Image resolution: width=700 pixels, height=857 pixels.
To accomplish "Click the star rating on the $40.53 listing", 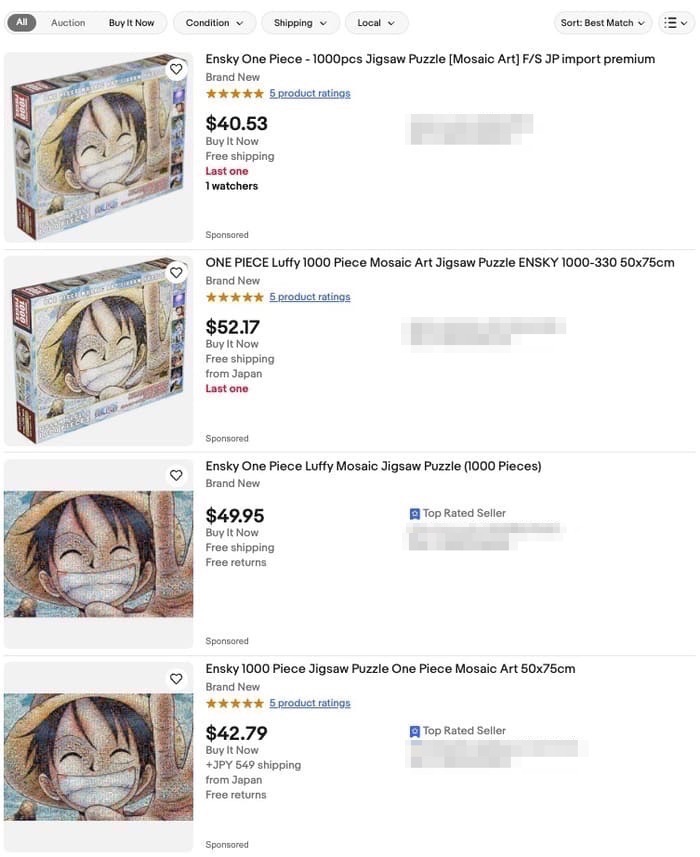I will coord(234,94).
